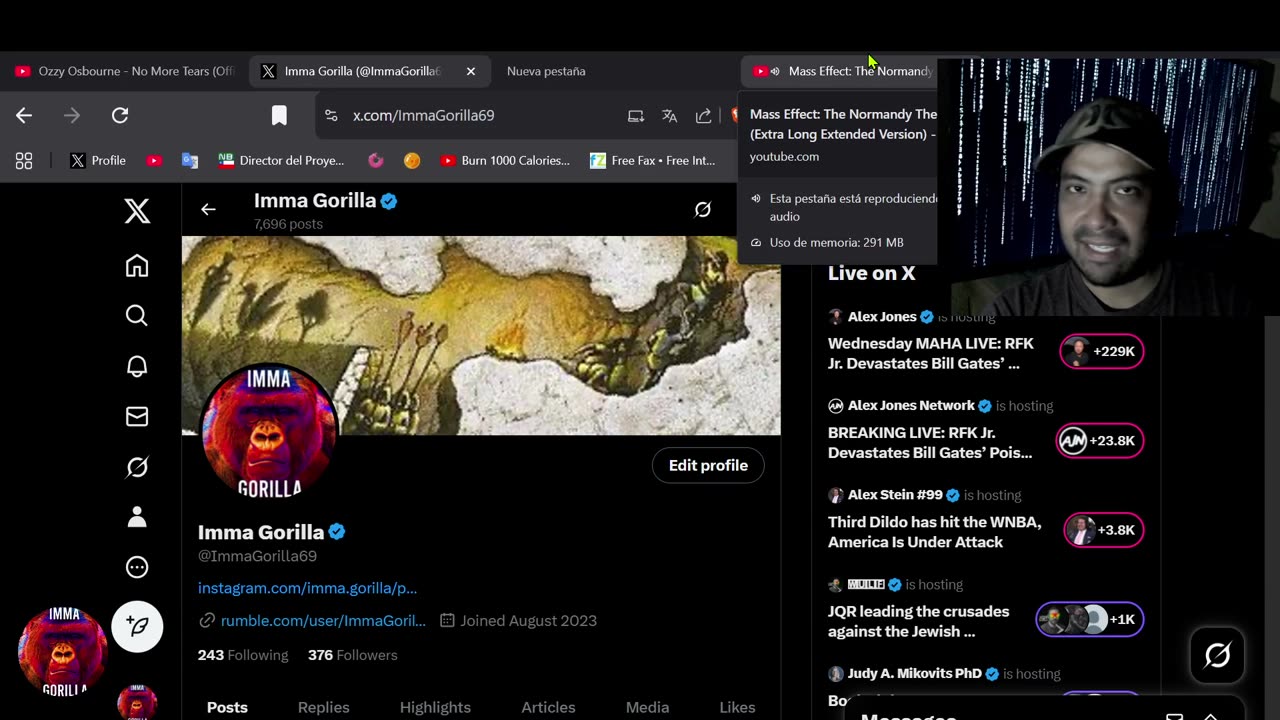Open X Profile bookmark
The width and height of the screenshot is (1280, 720).
click(x=97, y=160)
